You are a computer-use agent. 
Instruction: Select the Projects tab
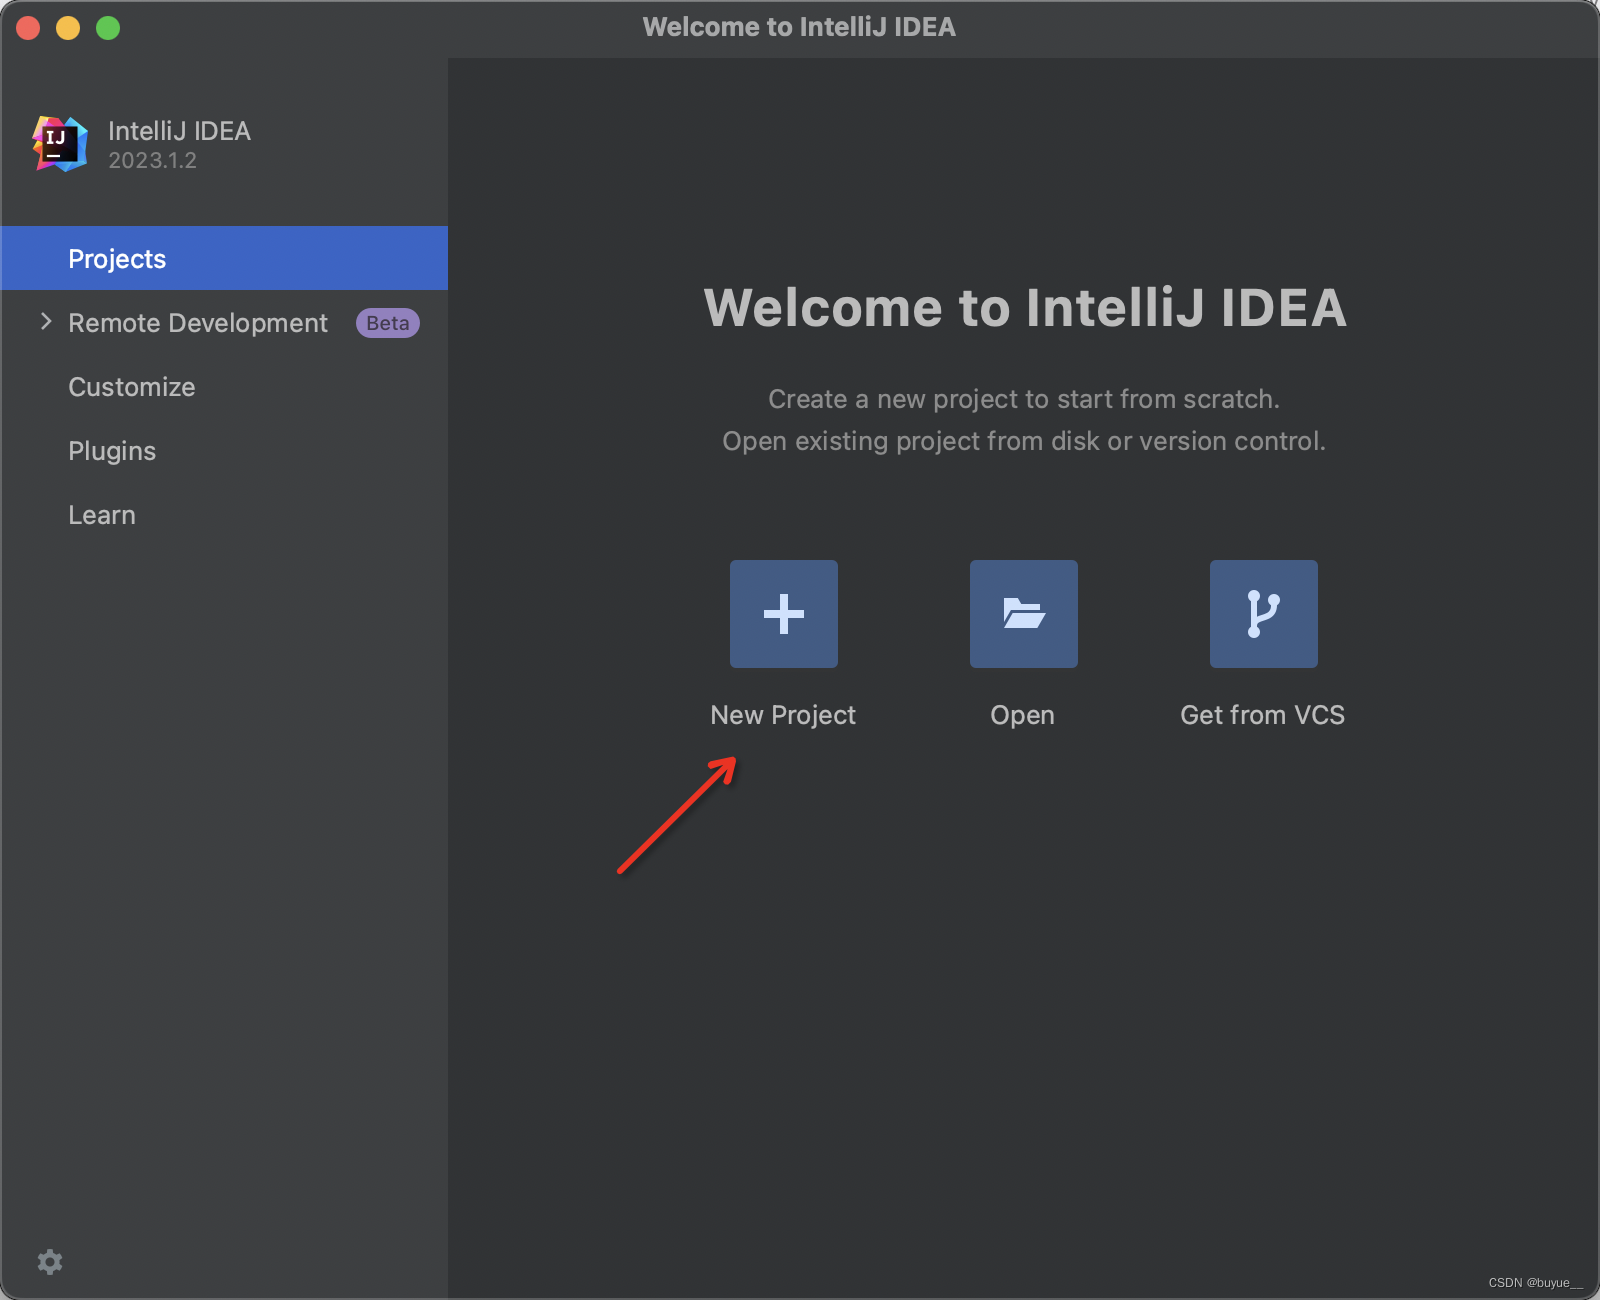[224, 258]
